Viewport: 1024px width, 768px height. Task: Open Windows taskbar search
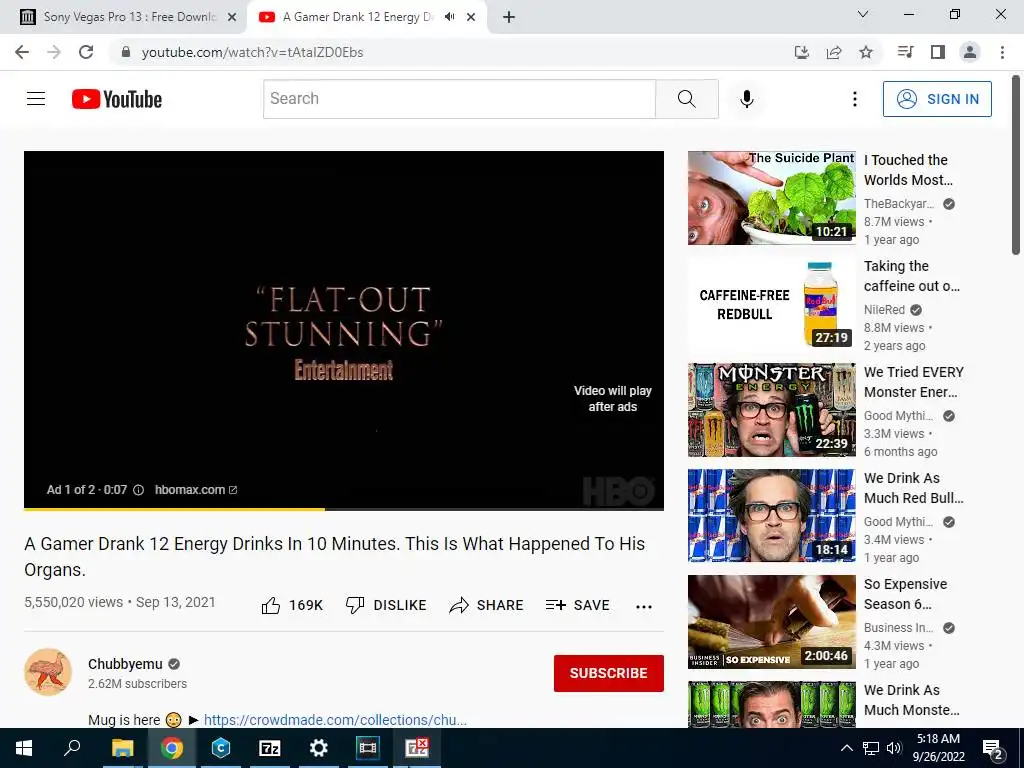pyautogui.click(x=72, y=748)
